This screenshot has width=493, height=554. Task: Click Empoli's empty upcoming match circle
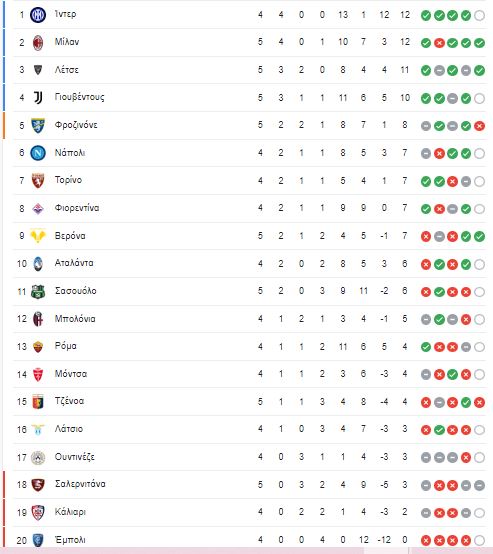point(479,540)
